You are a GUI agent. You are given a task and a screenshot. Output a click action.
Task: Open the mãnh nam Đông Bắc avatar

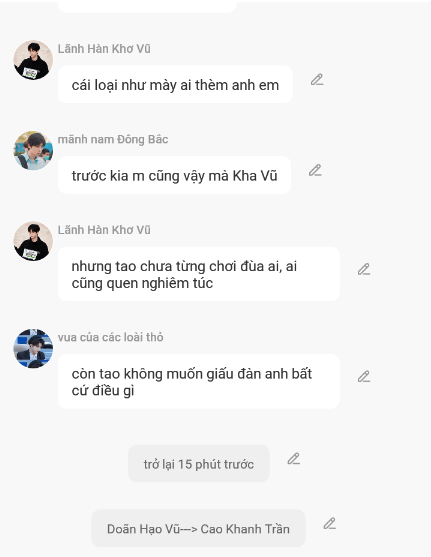(x=33, y=150)
